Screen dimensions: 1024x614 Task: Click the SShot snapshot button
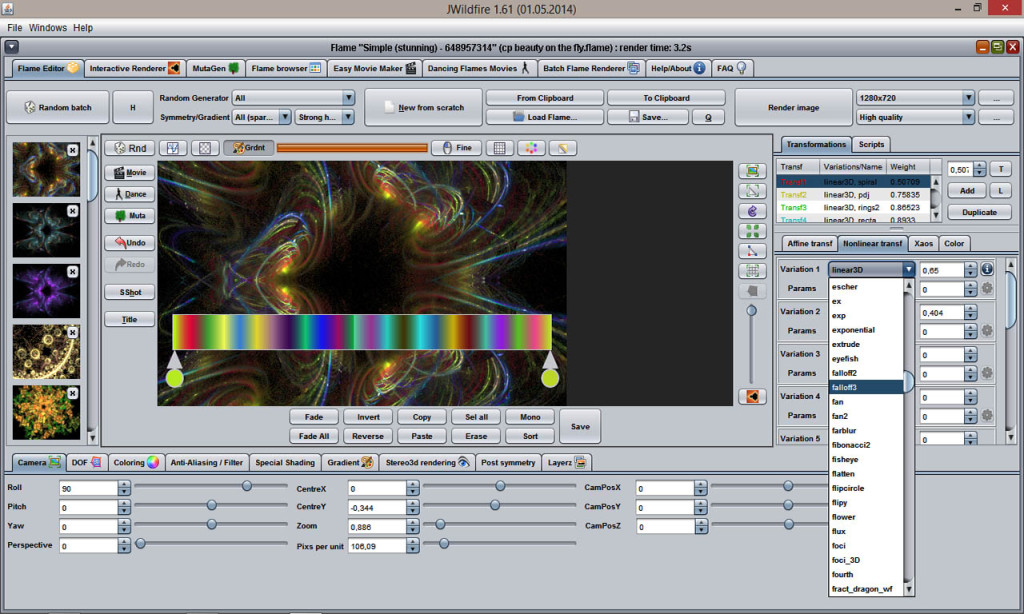(x=129, y=292)
